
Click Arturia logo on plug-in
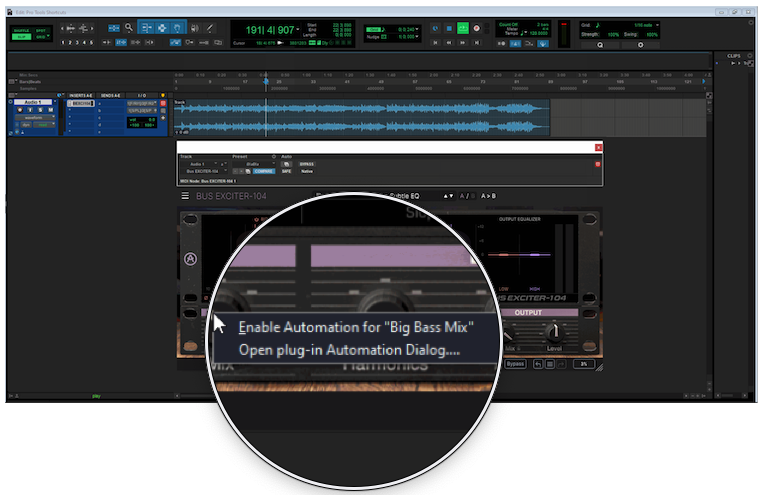[190, 258]
